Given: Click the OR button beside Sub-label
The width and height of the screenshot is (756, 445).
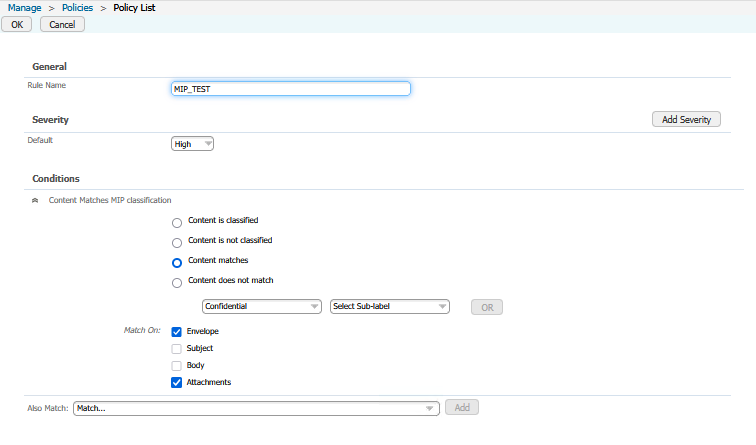Looking at the screenshot, I should [x=487, y=307].
